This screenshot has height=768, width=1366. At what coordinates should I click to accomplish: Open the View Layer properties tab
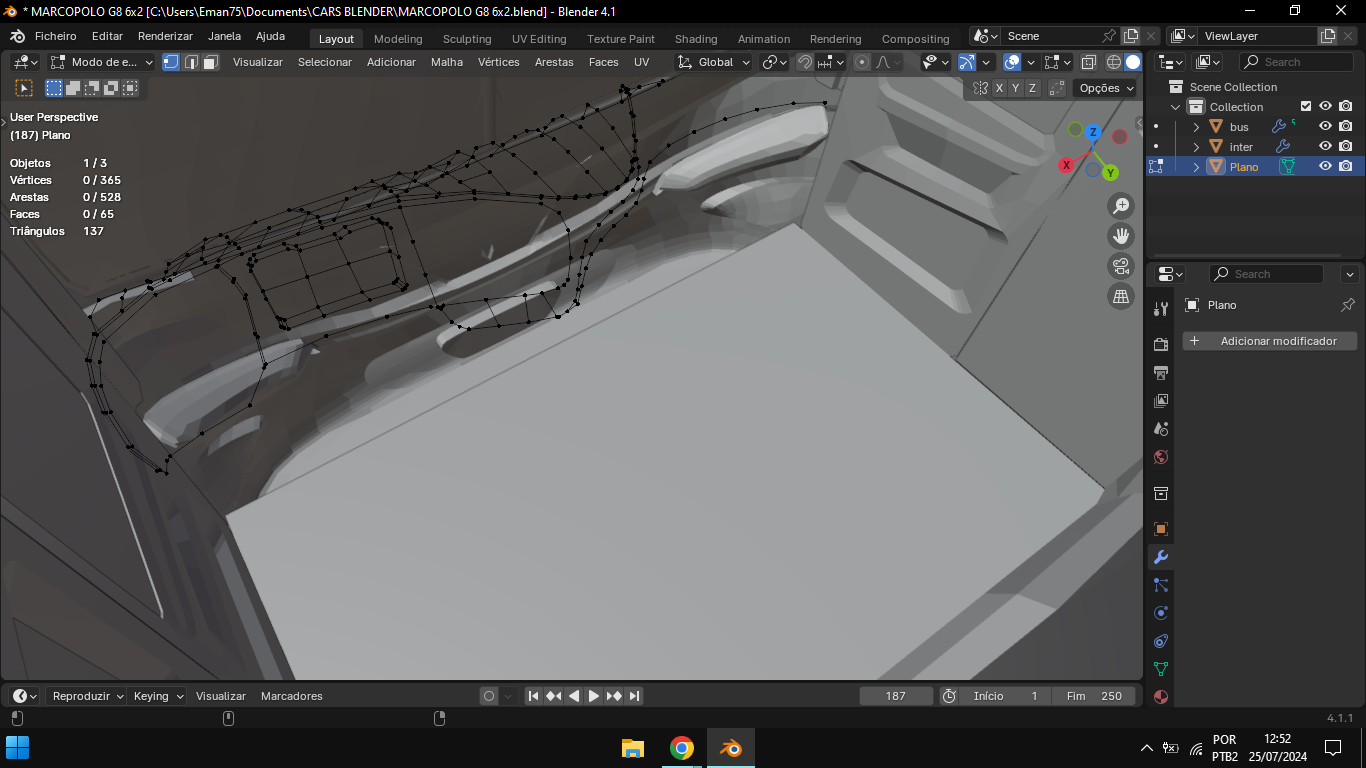(x=1161, y=401)
